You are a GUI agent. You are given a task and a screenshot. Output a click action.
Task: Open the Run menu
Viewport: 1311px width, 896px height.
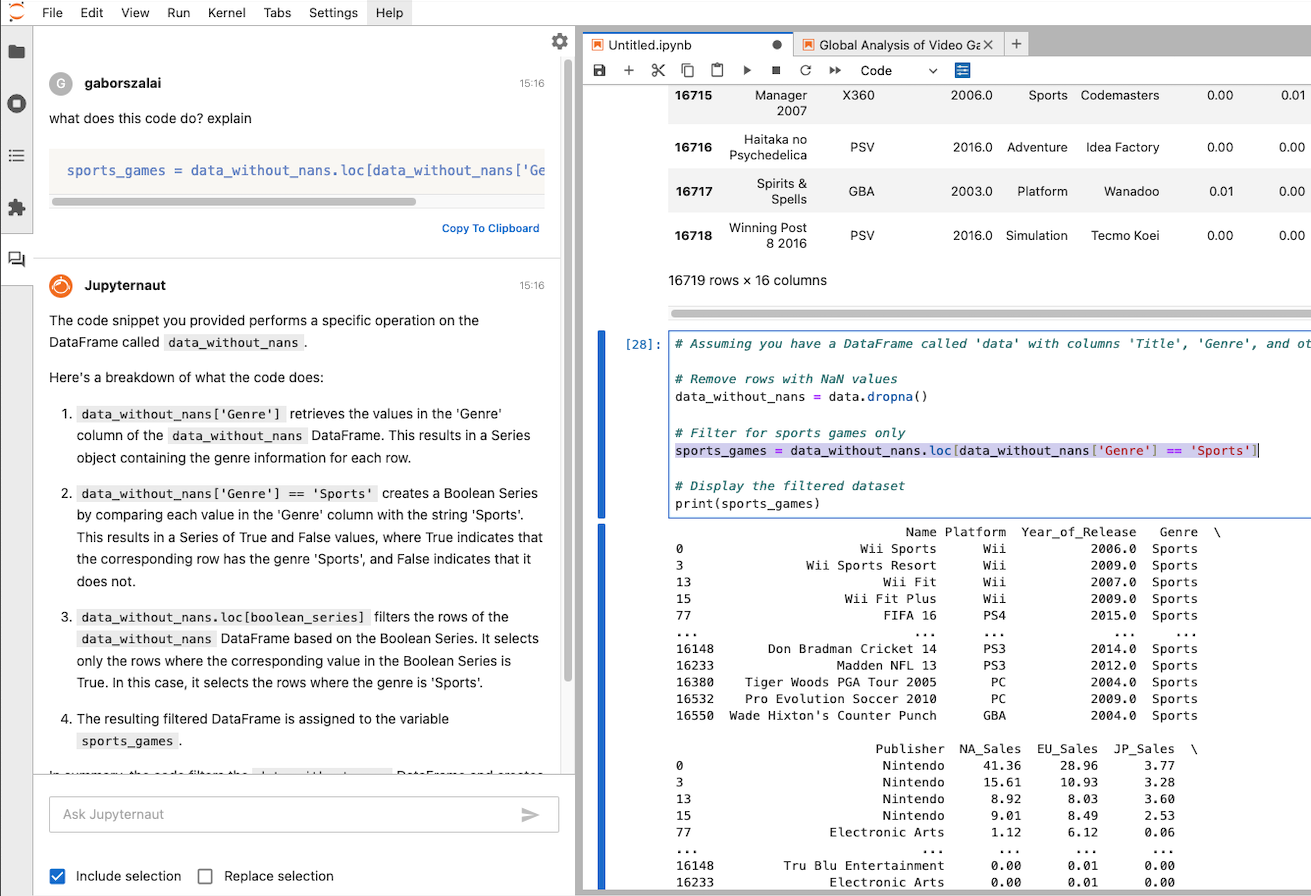click(179, 13)
